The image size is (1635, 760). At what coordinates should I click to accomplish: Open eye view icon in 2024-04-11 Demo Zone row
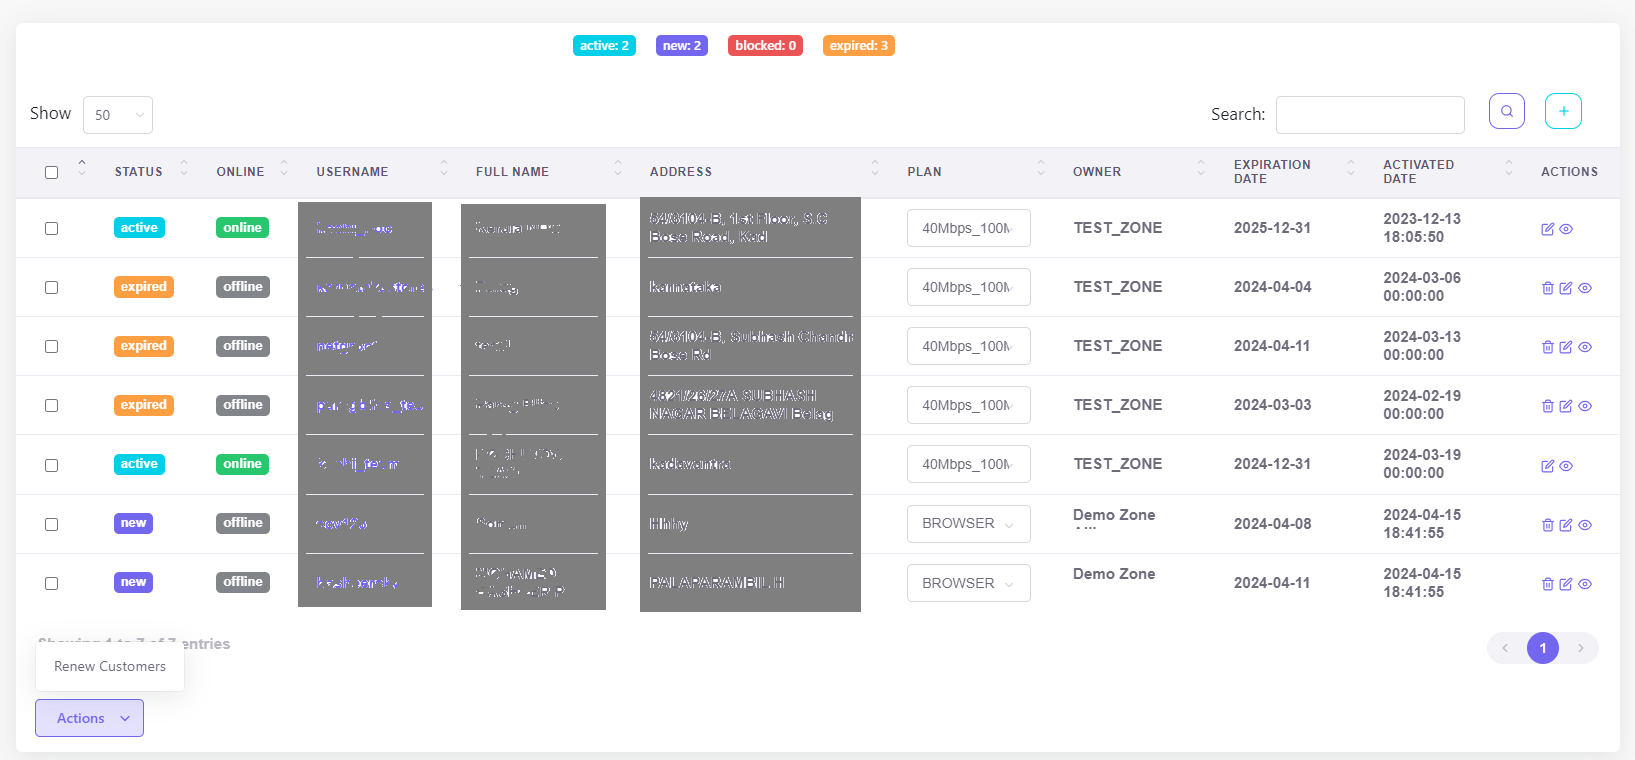(x=1585, y=584)
